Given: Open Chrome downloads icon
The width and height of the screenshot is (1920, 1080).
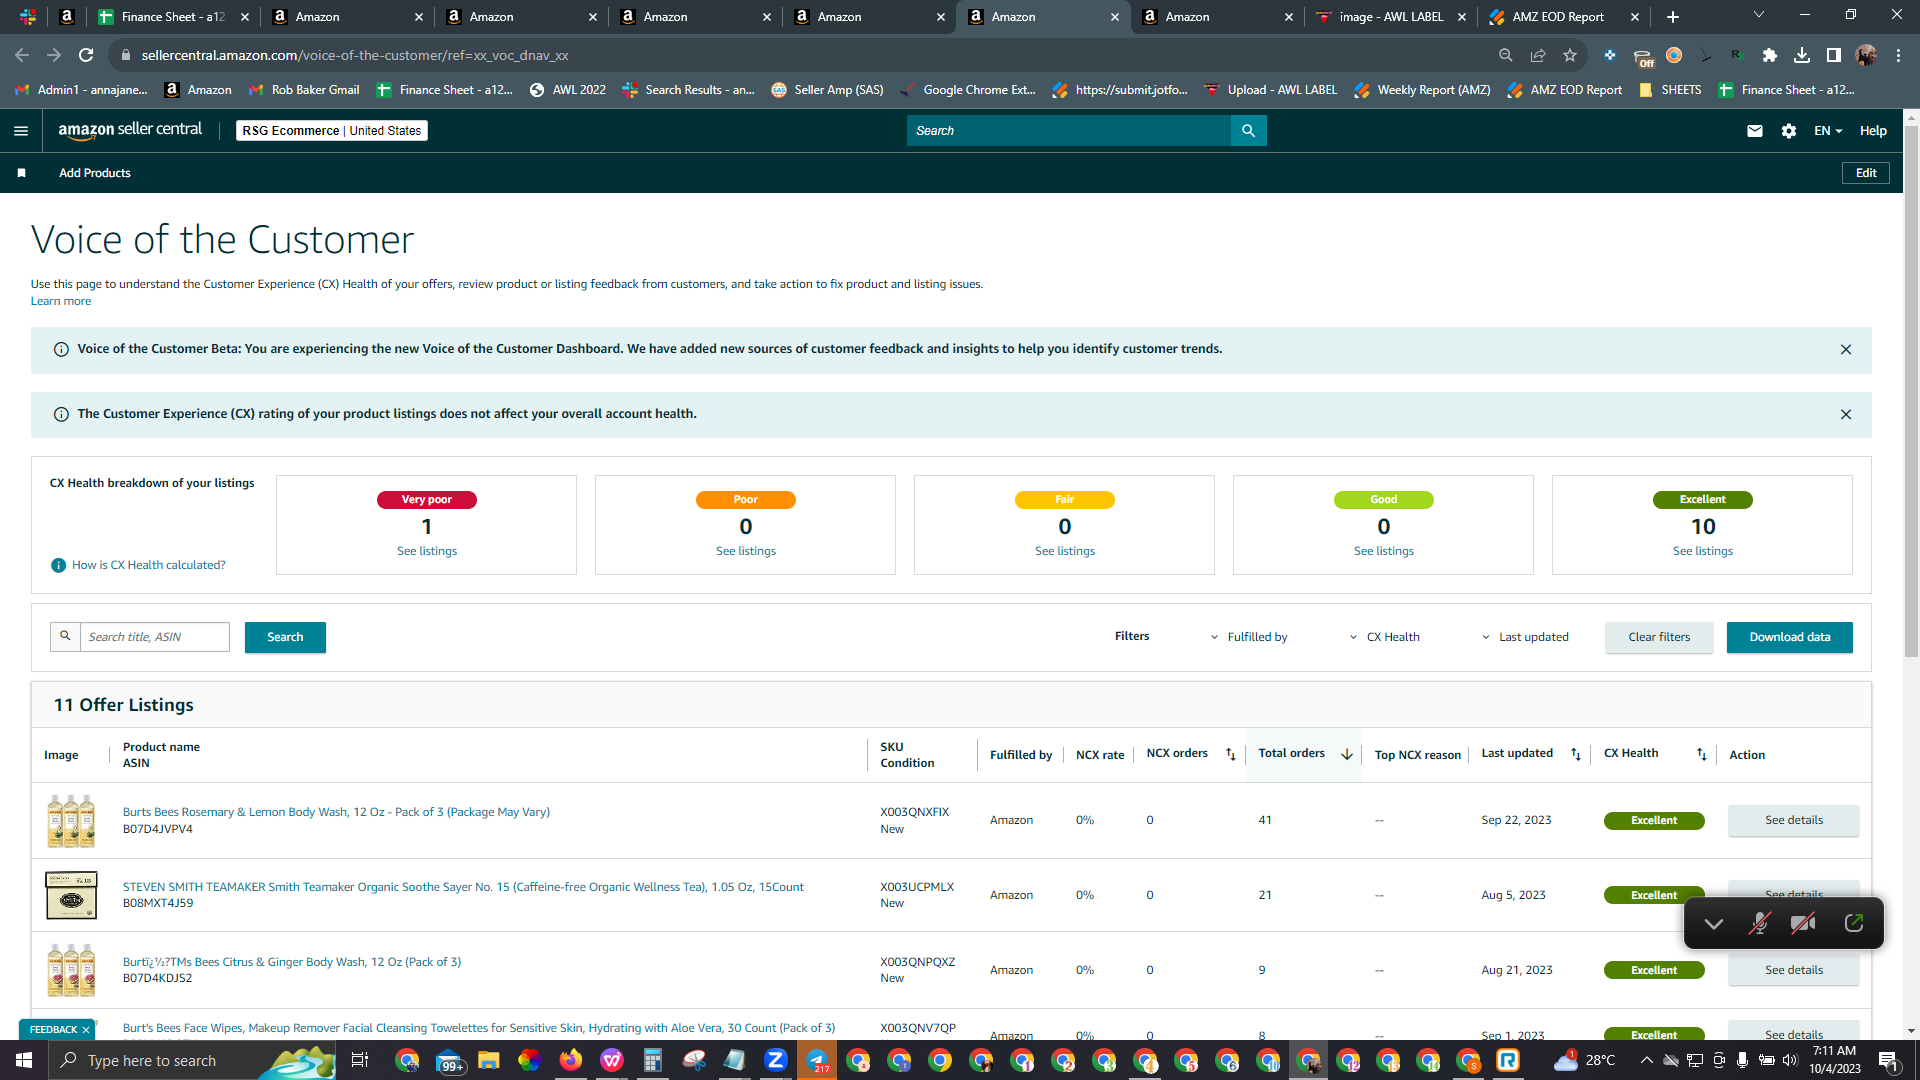Looking at the screenshot, I should point(1802,55).
